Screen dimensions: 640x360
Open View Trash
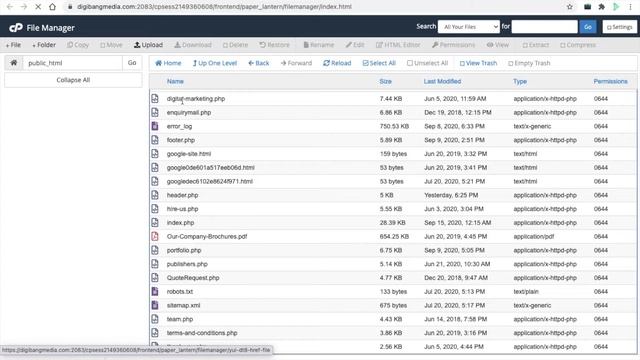tap(478, 63)
